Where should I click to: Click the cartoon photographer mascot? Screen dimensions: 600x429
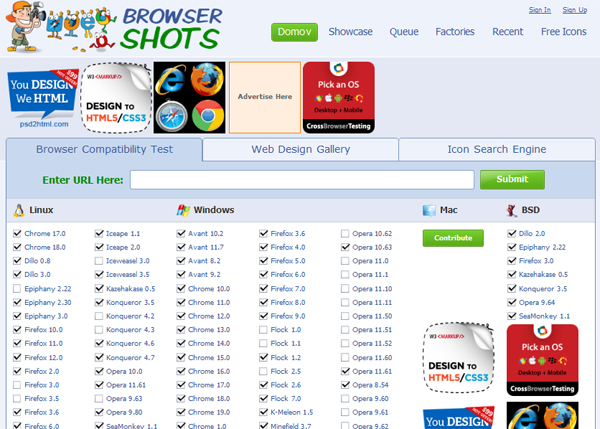pos(26,26)
